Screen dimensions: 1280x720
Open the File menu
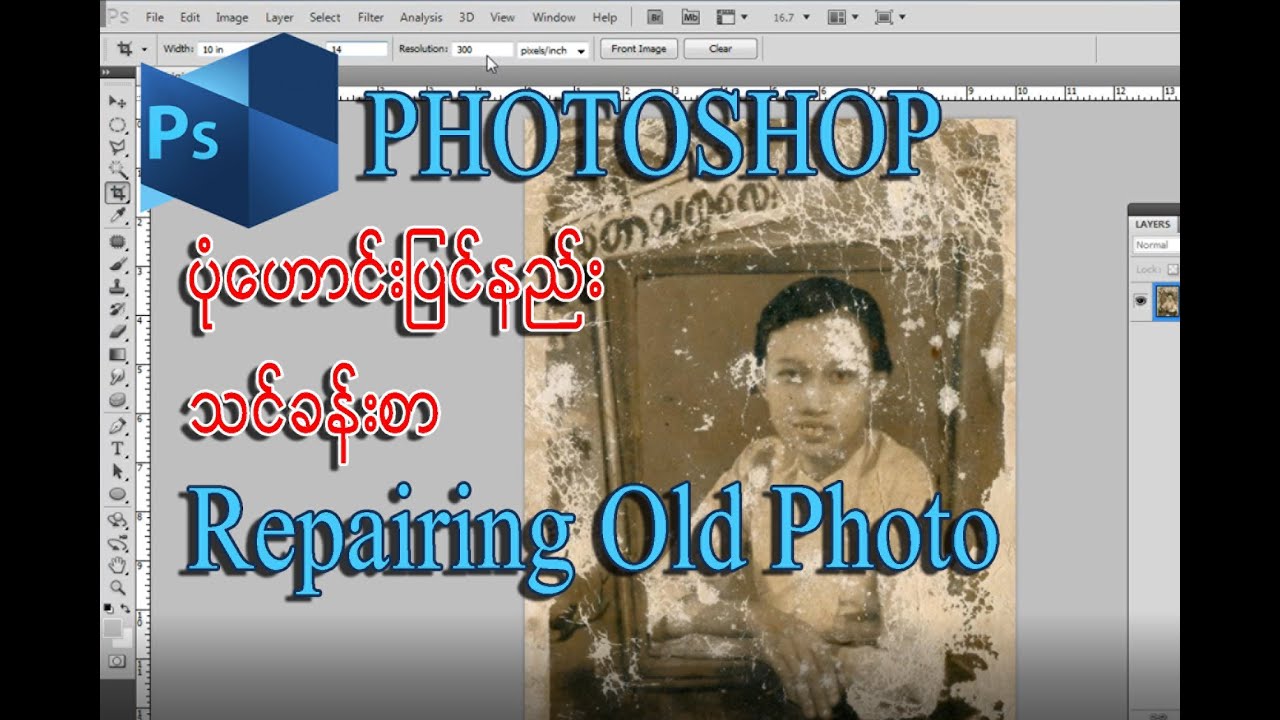[154, 18]
